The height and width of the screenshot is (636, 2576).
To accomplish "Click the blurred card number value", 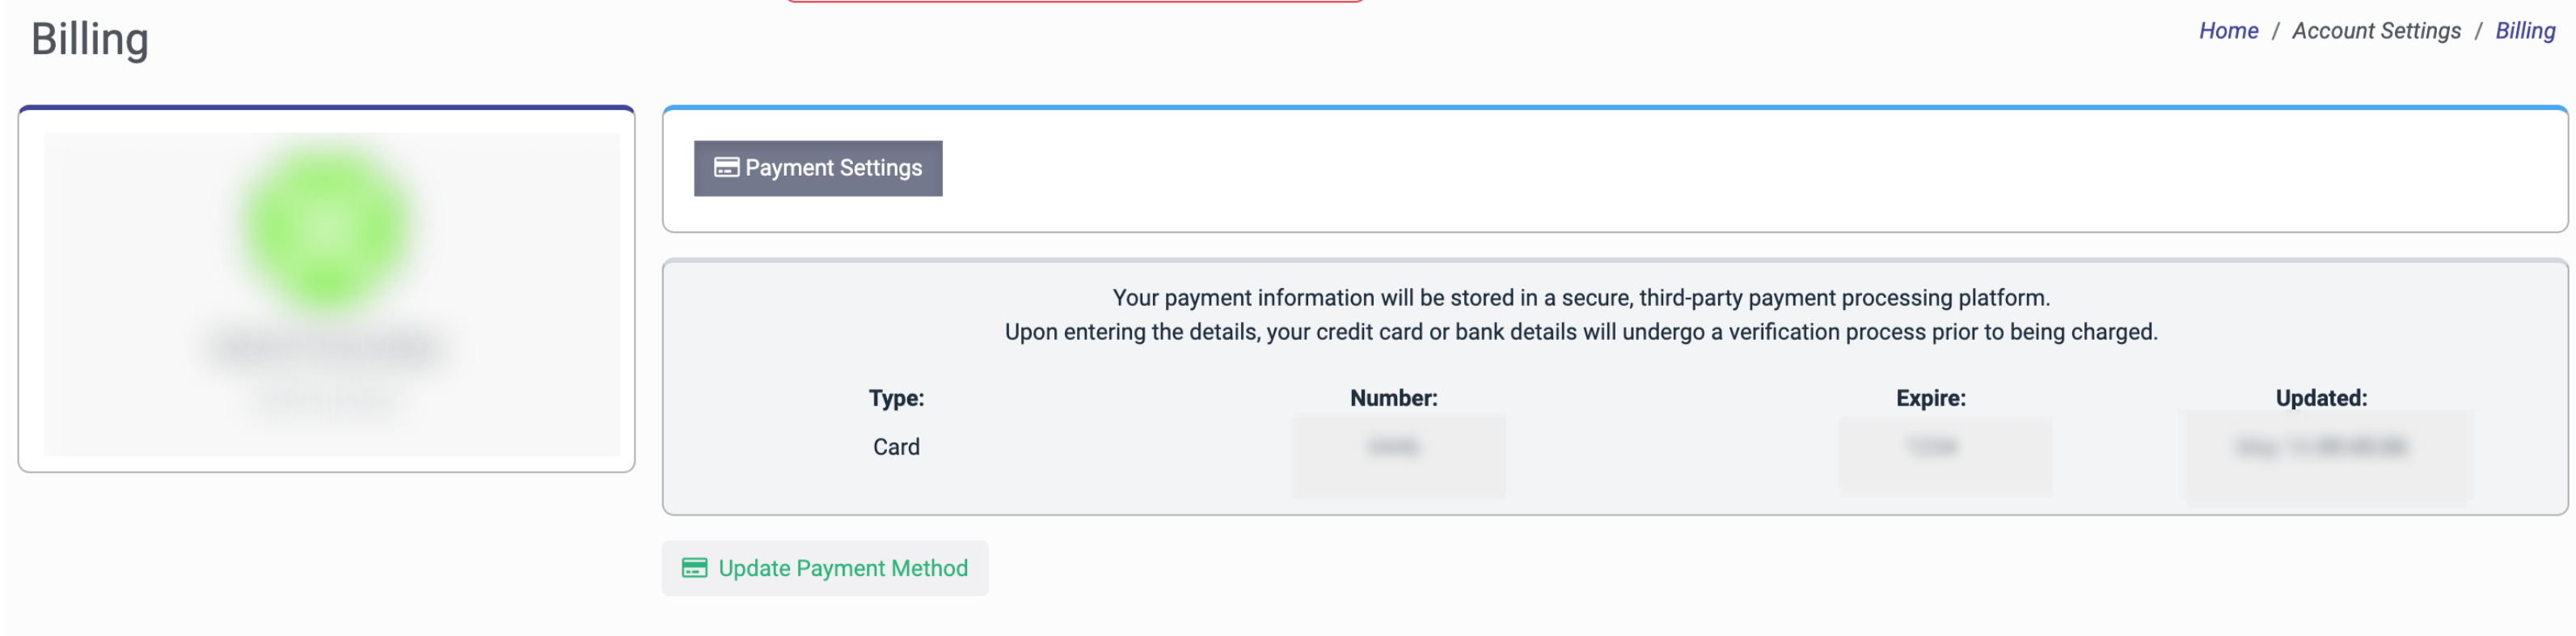I will (x=1393, y=447).
